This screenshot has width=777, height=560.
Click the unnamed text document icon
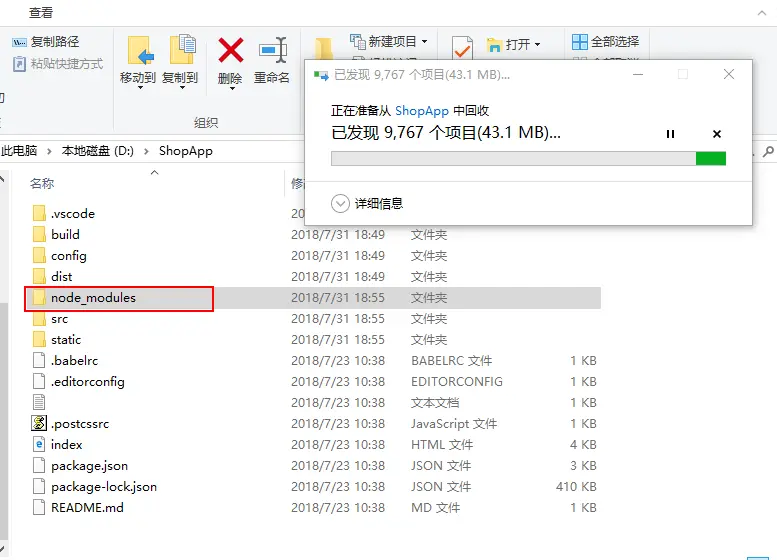click(x=39, y=402)
